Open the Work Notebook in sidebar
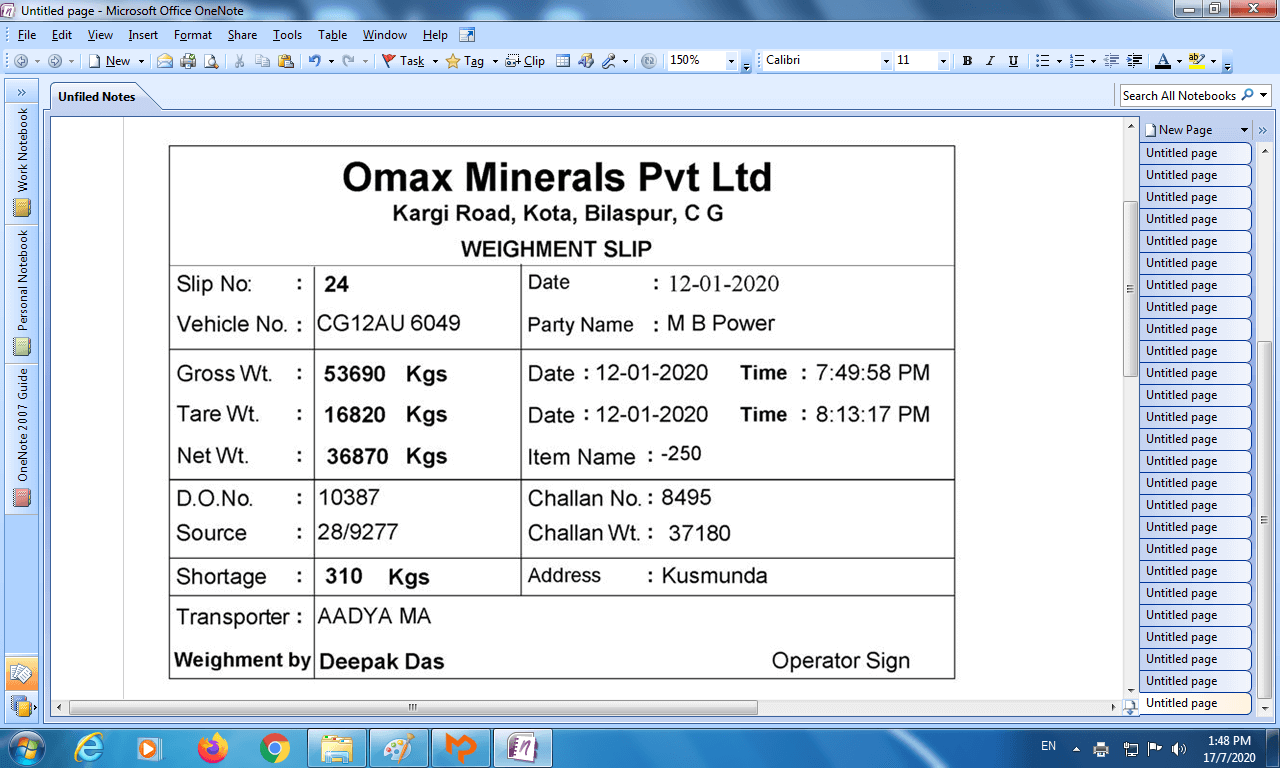 pyautogui.click(x=22, y=162)
